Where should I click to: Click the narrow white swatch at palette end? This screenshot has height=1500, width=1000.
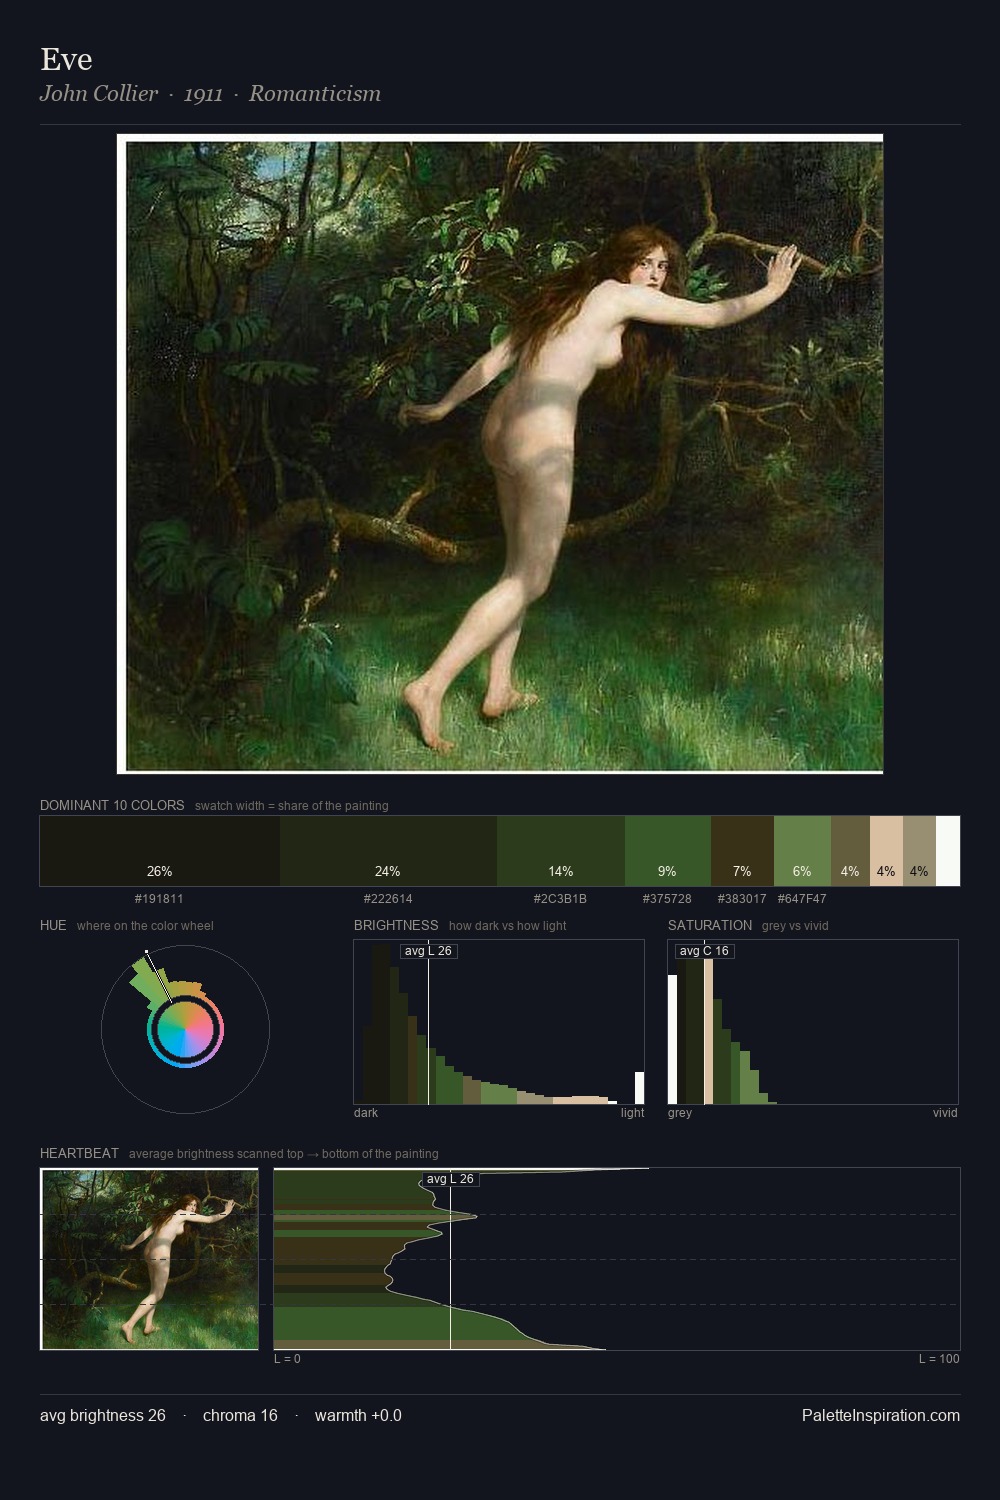(x=948, y=851)
